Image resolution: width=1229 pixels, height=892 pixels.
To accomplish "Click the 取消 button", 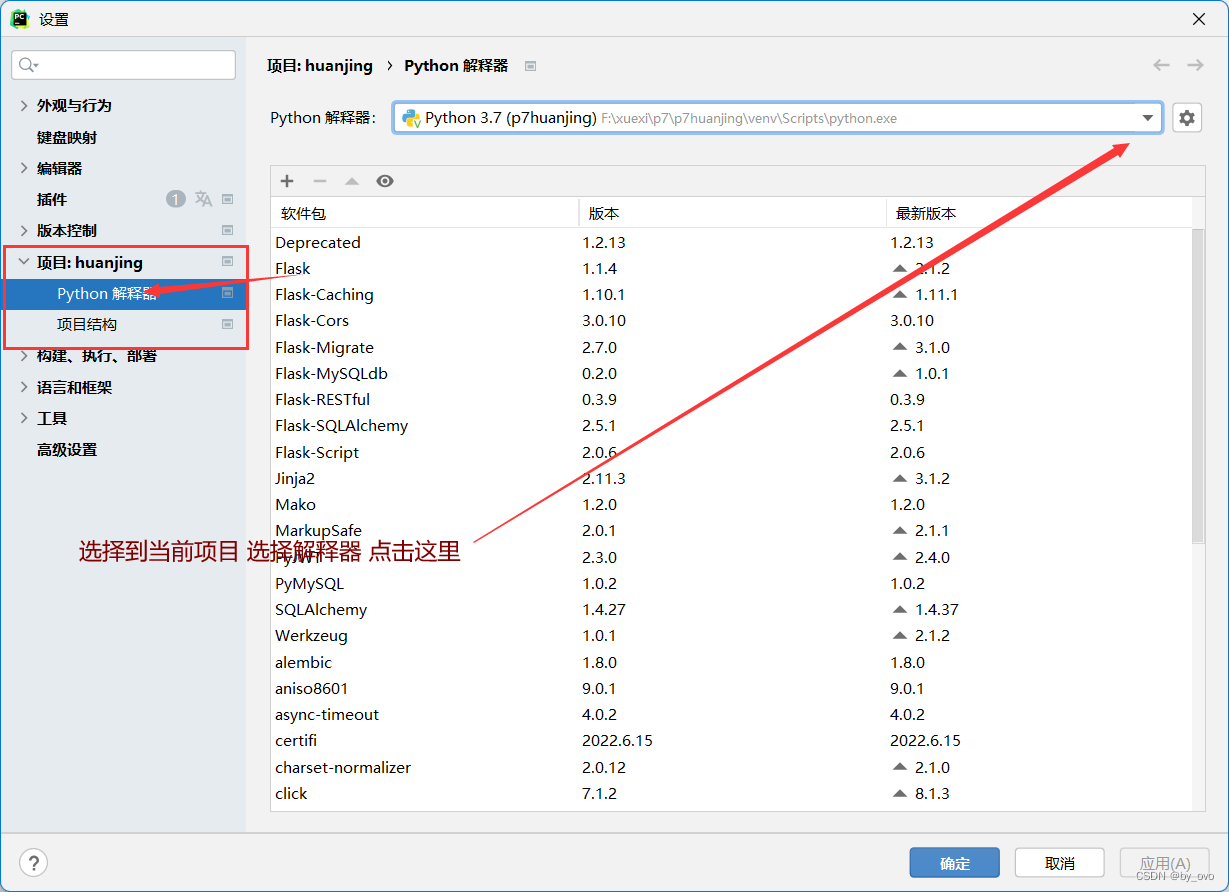I will 1060,863.
